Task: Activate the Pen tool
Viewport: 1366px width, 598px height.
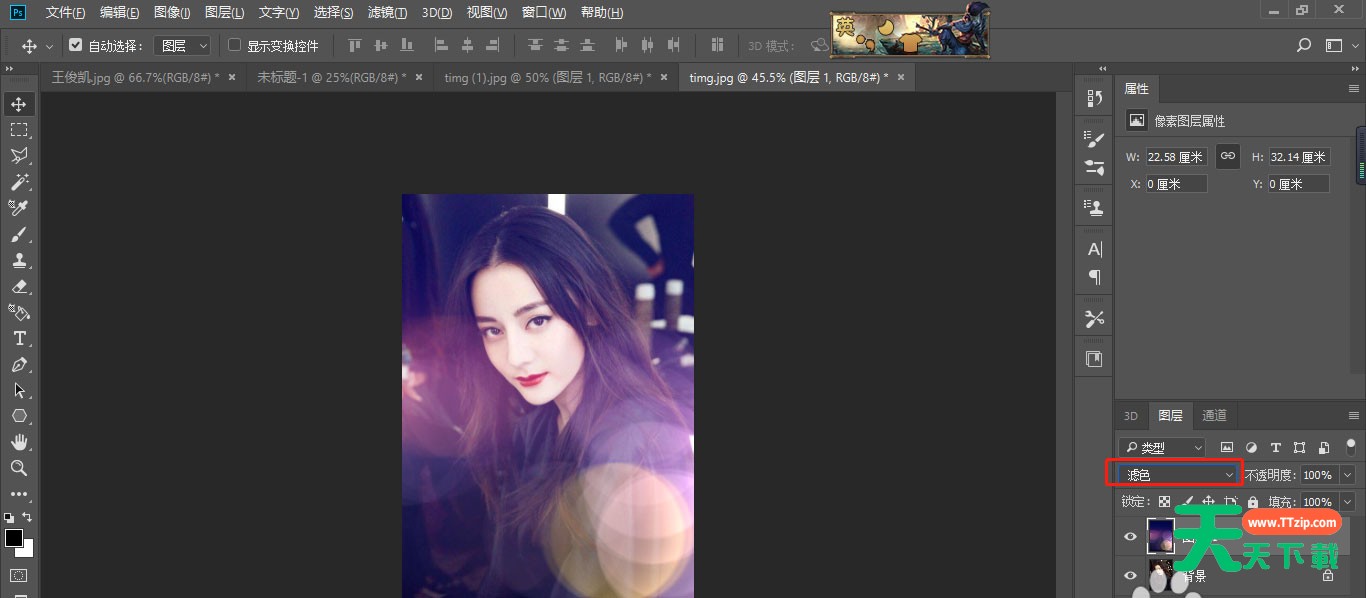Action: click(19, 364)
